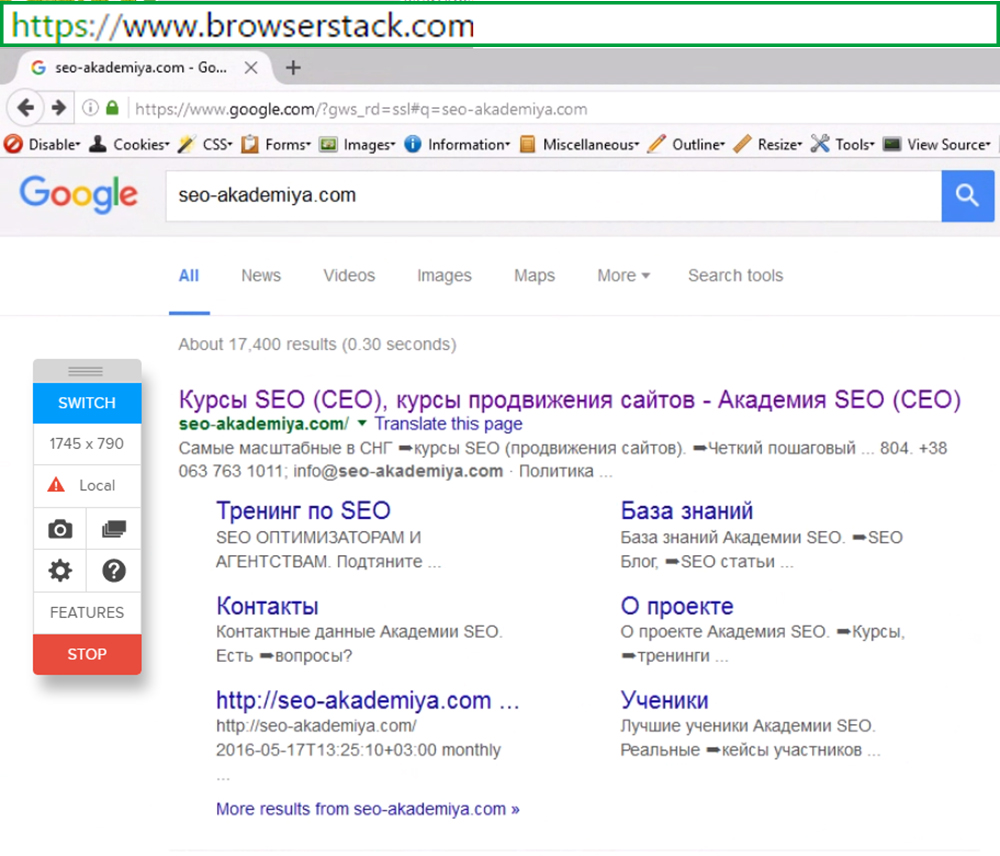Click the green padlock security icon
Viewport: 1000px width, 856px height.
[x=112, y=107]
